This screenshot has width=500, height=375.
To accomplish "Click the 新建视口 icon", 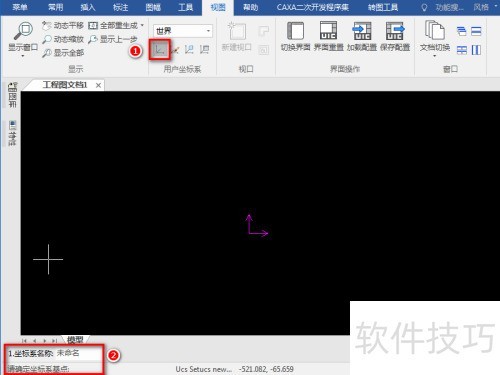I will 237,32.
